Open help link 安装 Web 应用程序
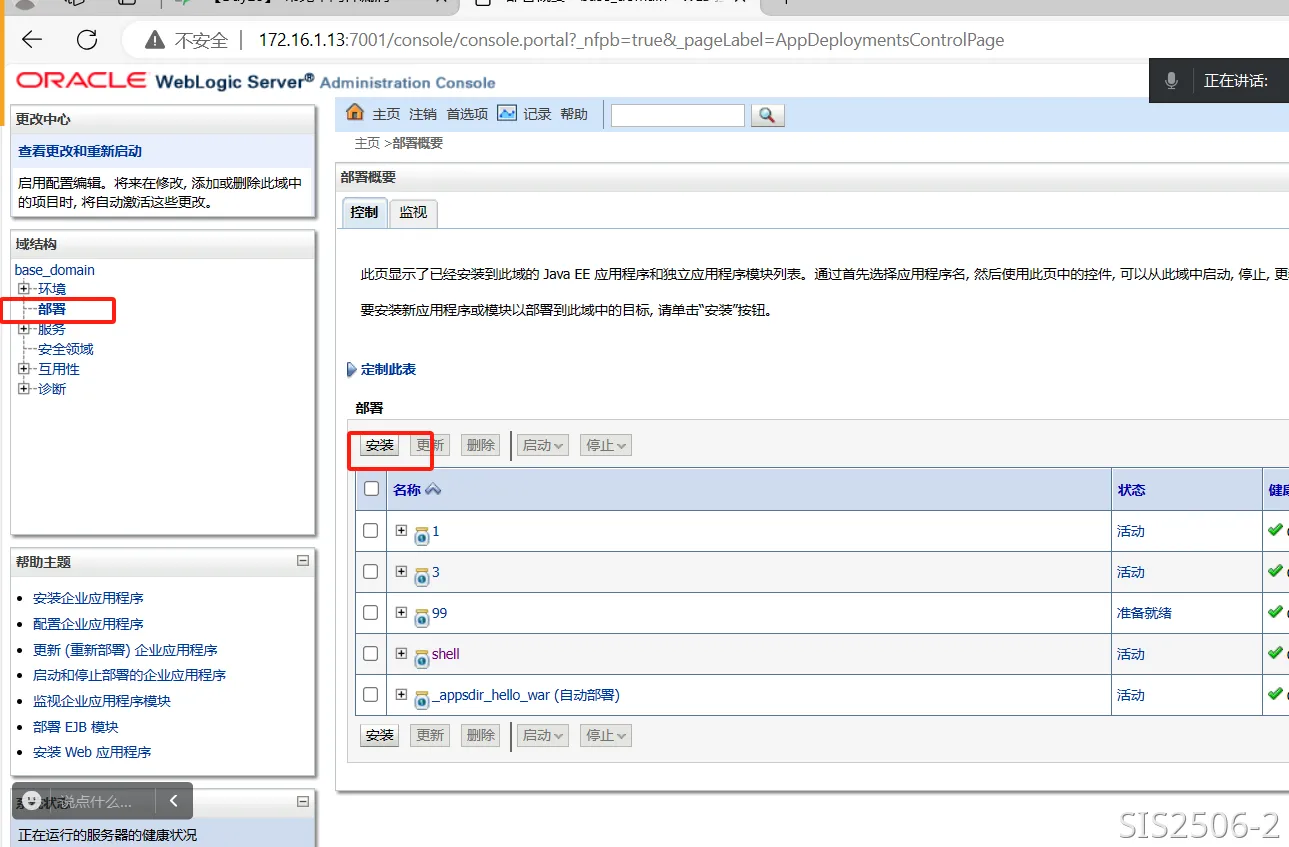Viewport: 1289px width, 847px height. (92, 752)
